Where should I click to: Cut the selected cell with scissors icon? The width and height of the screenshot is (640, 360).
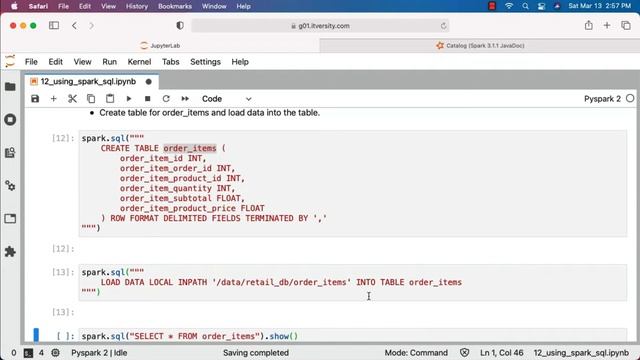[x=72, y=99]
